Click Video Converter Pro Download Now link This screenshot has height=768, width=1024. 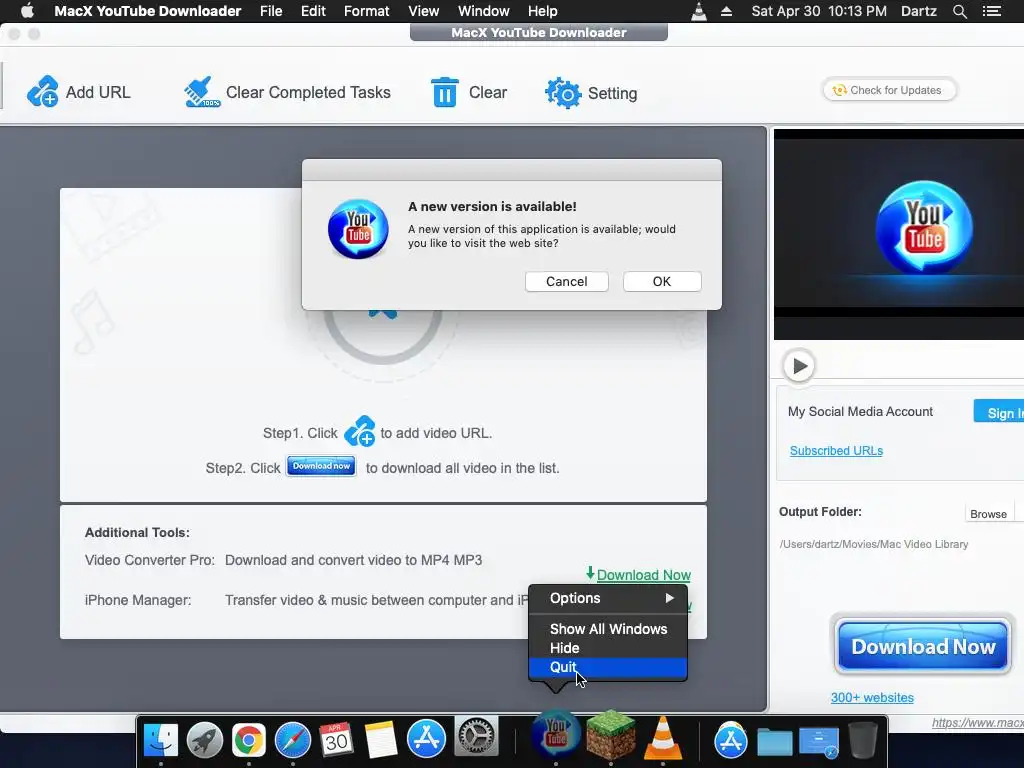[x=643, y=575]
